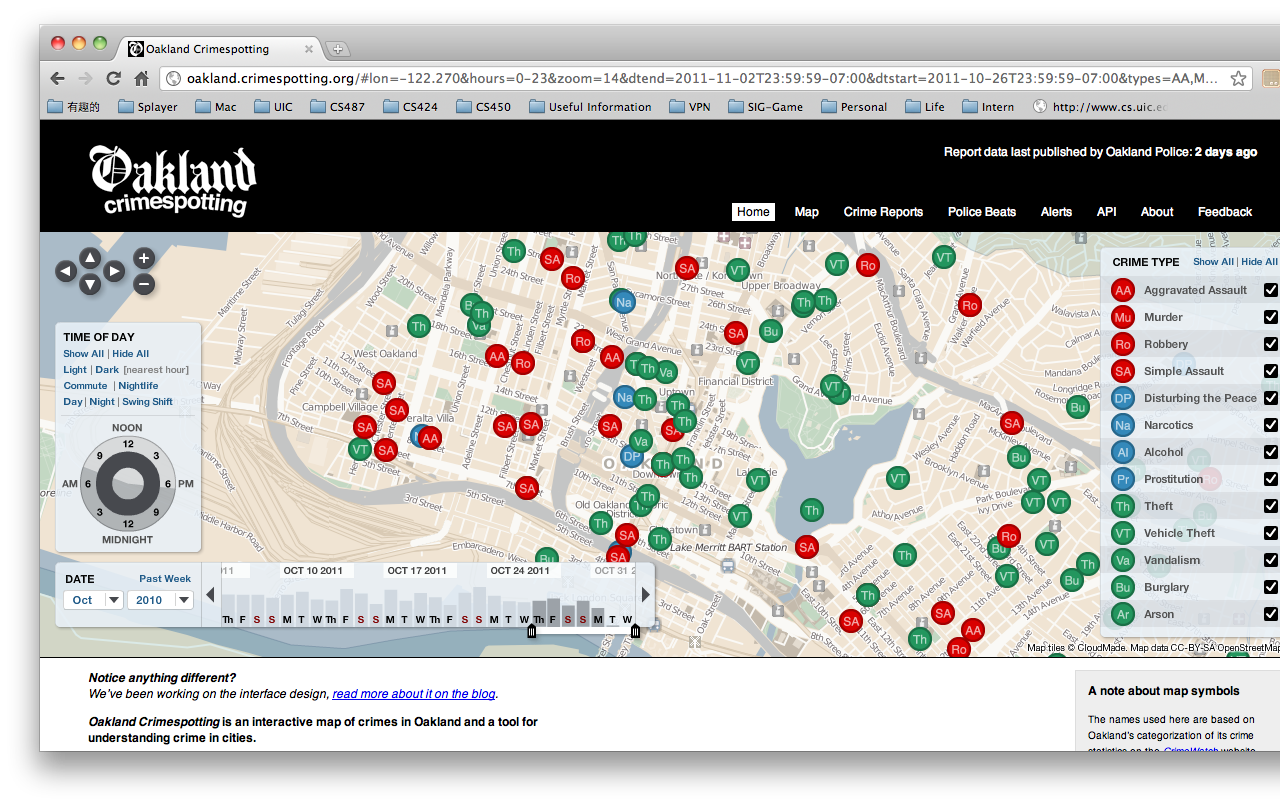Viewport: 1280px width, 800px height.
Task: Click the Murder Mu legend icon
Action: [x=1123, y=317]
